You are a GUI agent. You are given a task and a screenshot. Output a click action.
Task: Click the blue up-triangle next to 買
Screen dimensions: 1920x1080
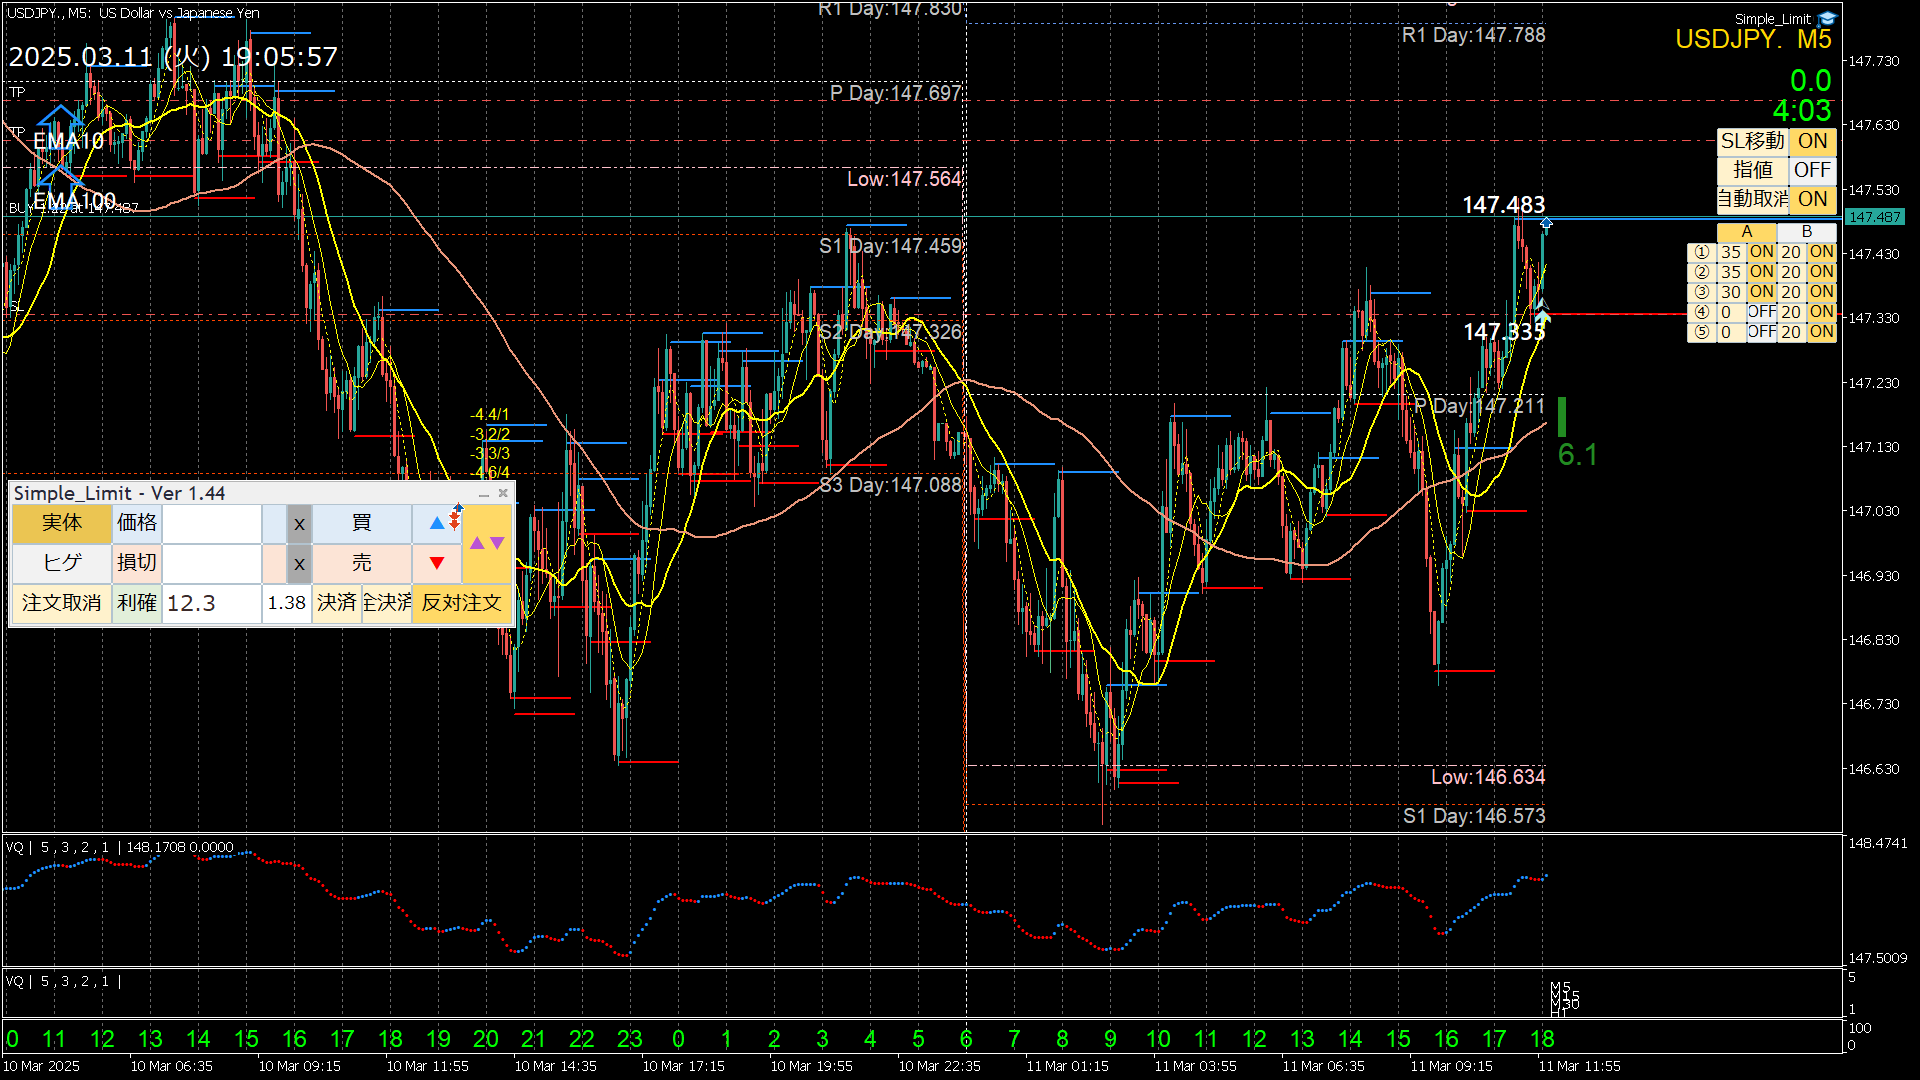437,523
